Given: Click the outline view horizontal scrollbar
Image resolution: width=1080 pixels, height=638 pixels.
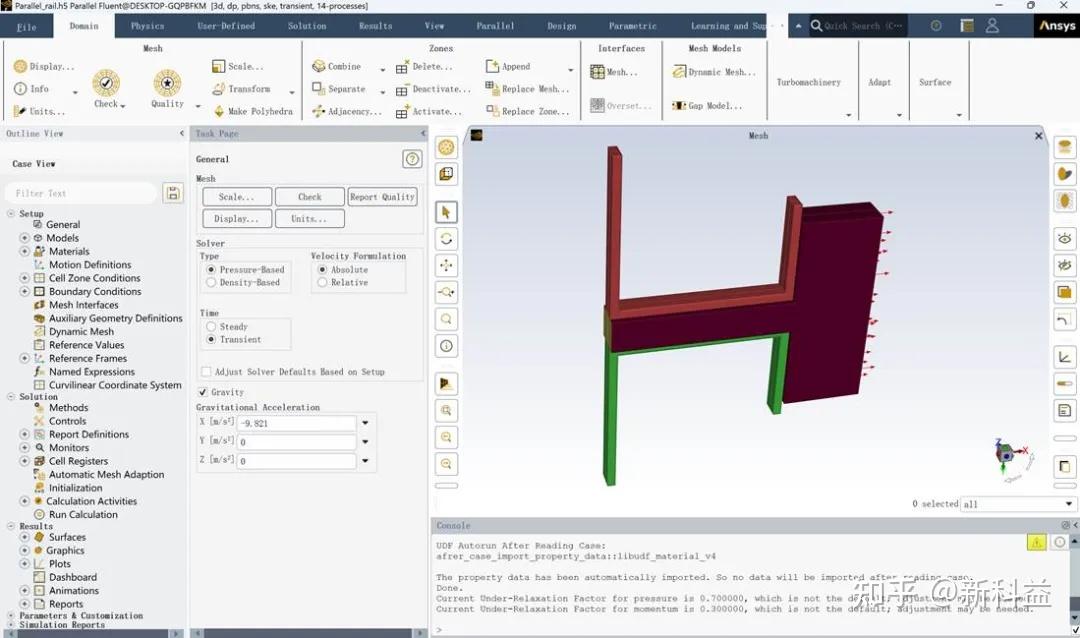Looking at the screenshot, I should tap(94, 633).
